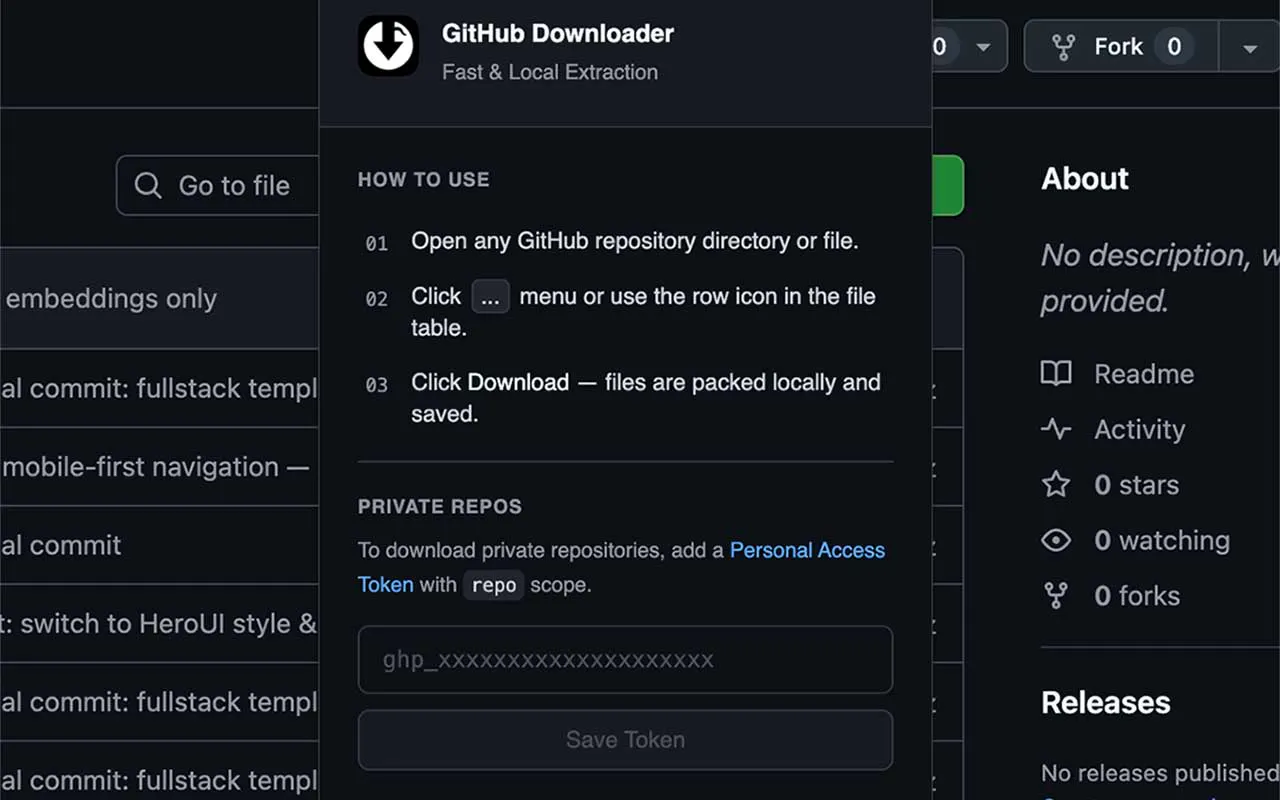Click the magnifier icon in Go to file
The width and height of the screenshot is (1280, 800).
pos(148,185)
